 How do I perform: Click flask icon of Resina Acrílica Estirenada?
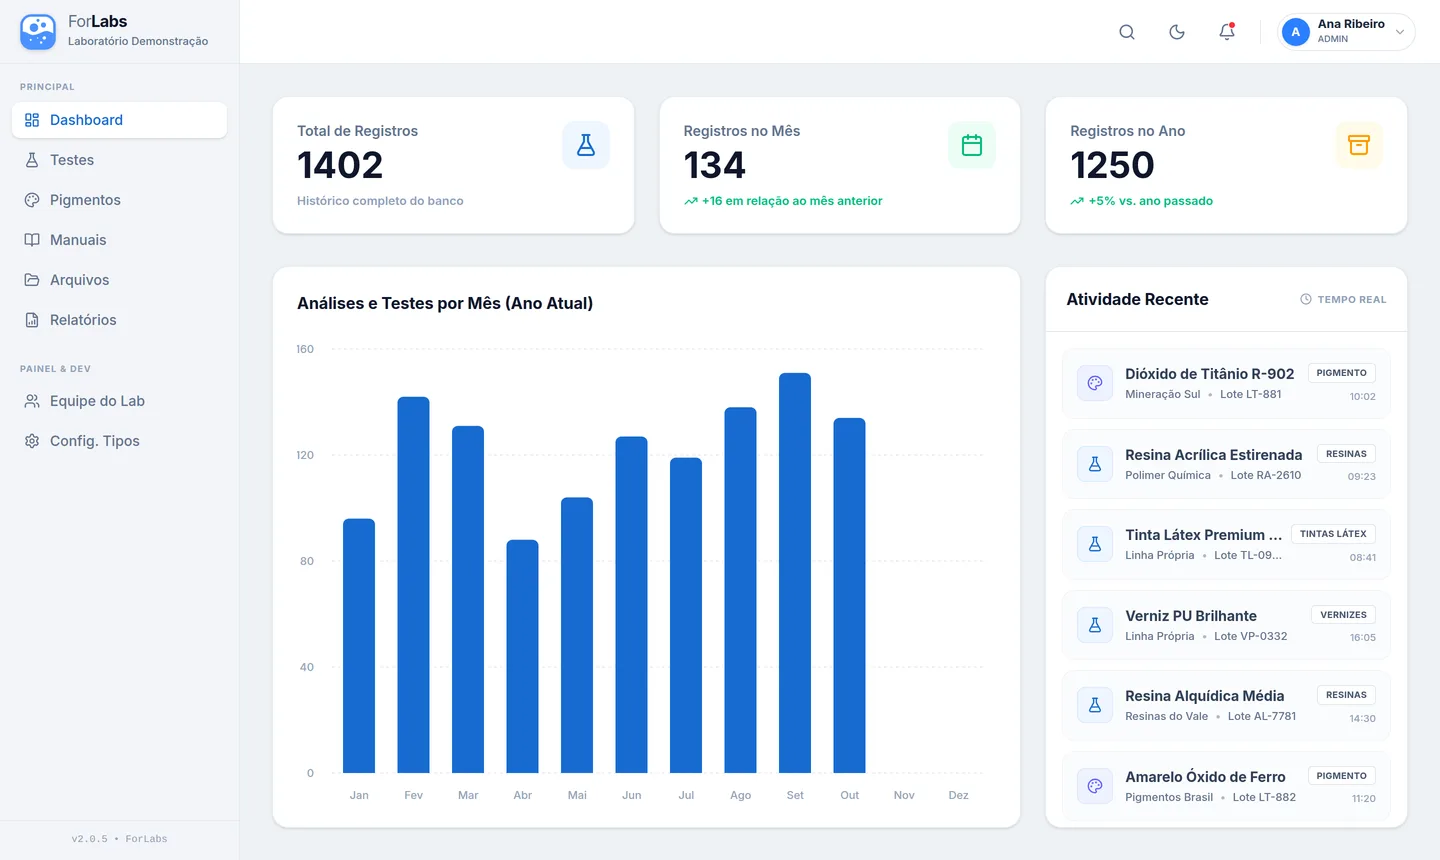1095,464
